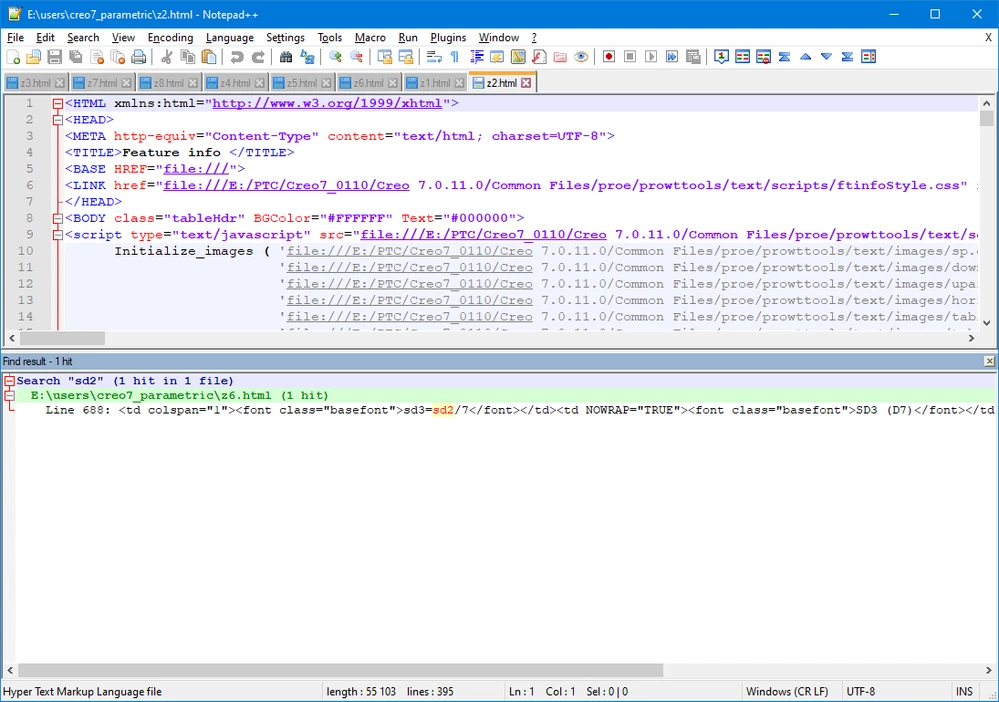The width and height of the screenshot is (999, 702).
Task: Click the Close All toolbar icon
Action: (118, 57)
